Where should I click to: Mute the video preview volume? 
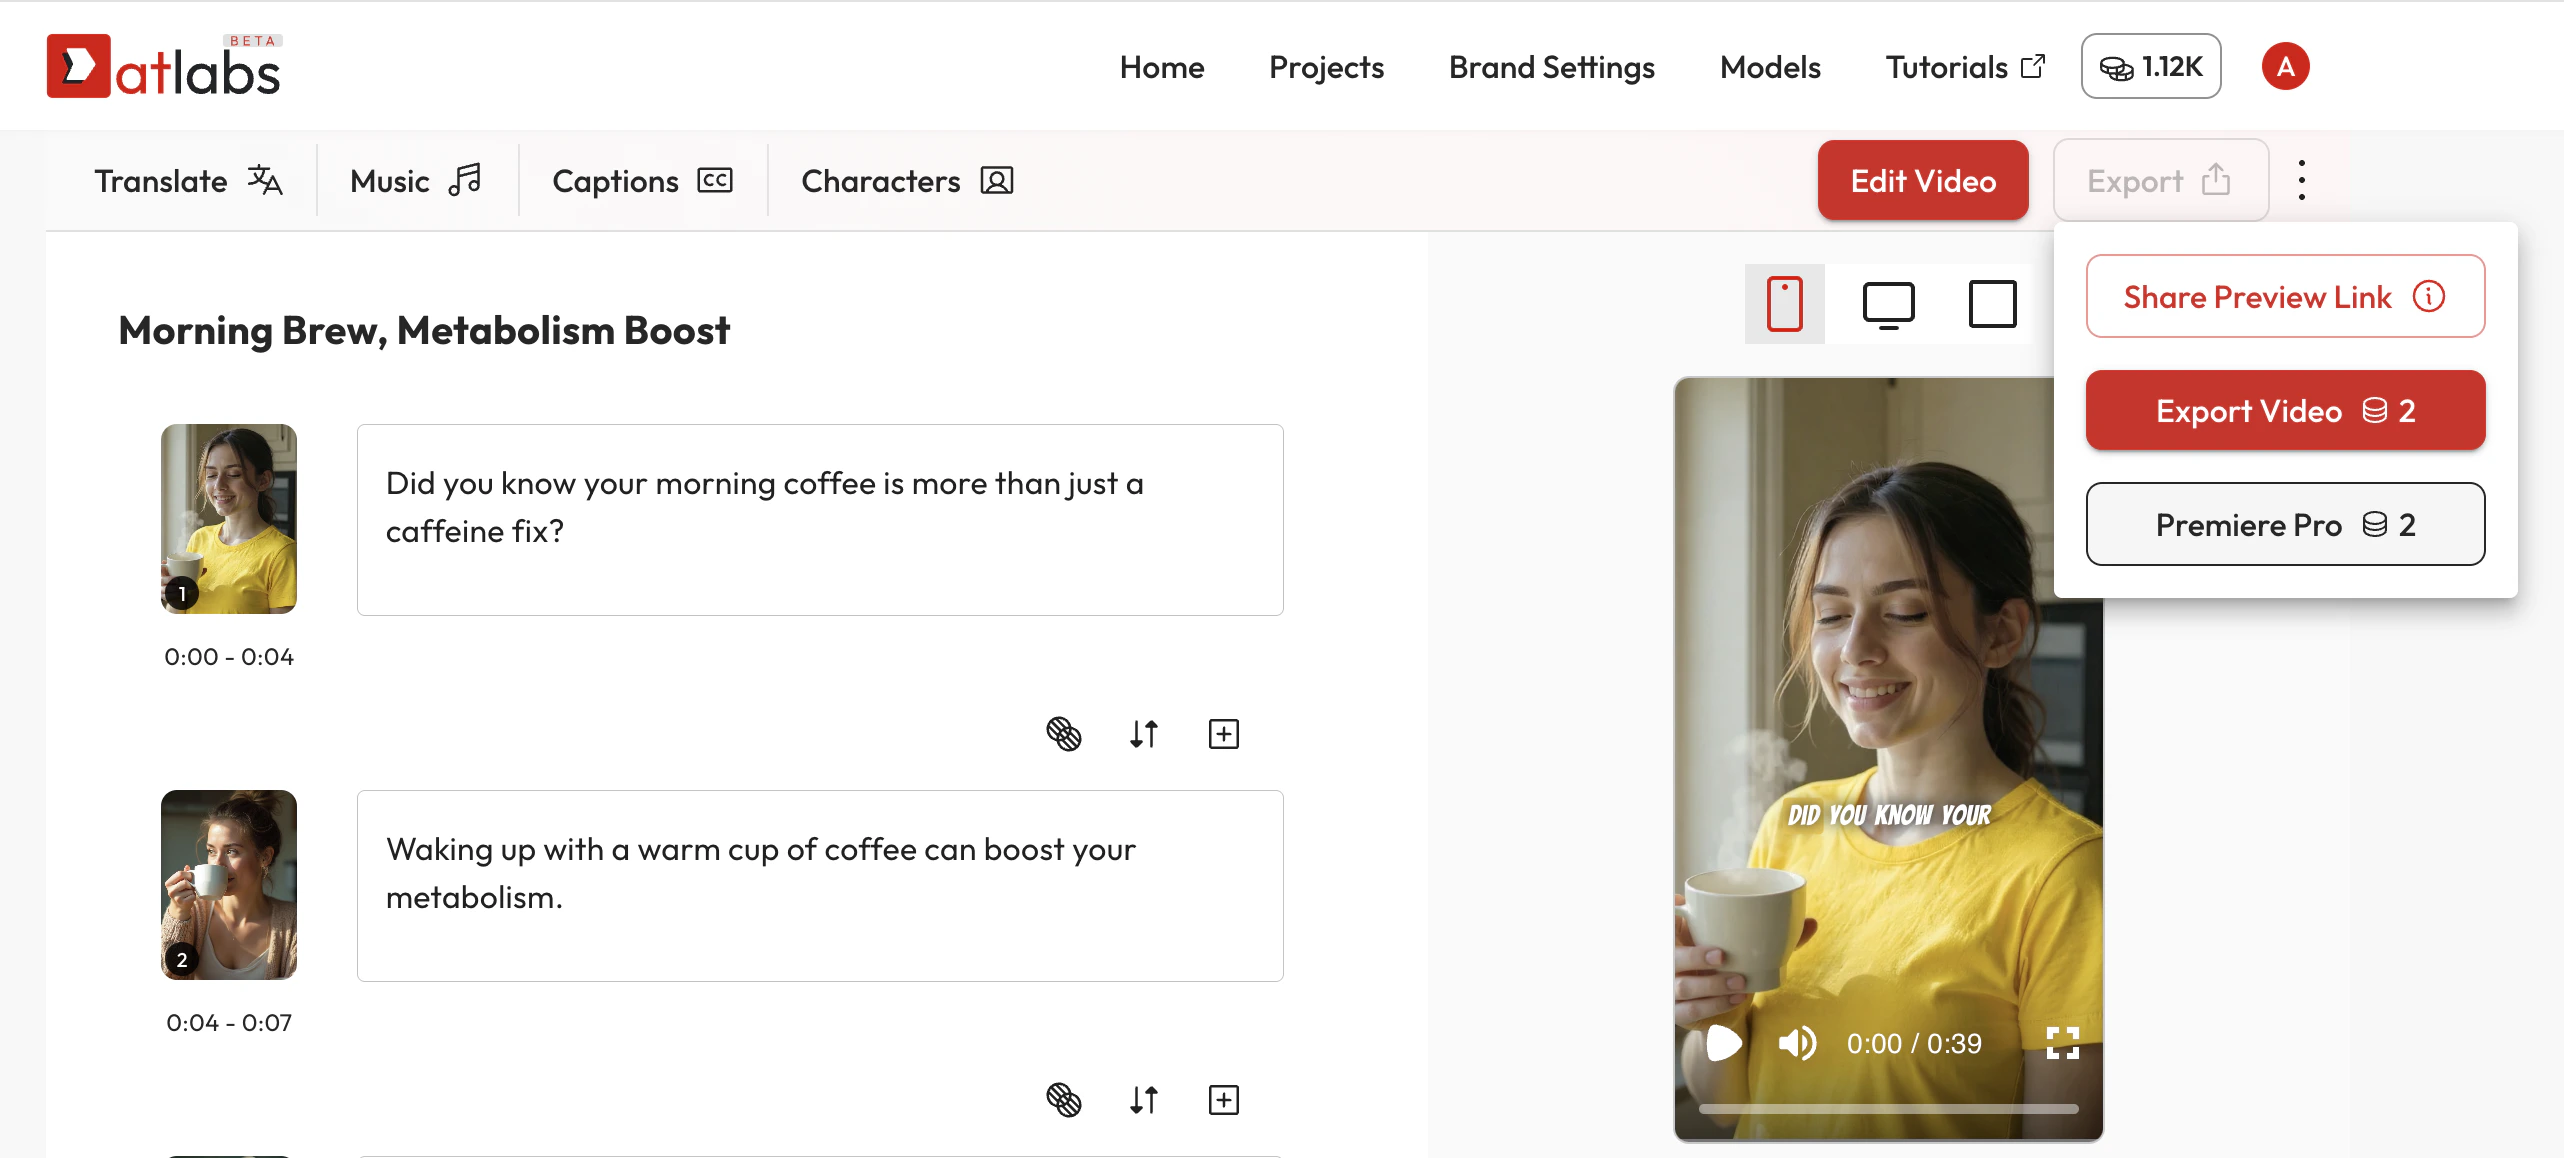[x=1797, y=1043]
